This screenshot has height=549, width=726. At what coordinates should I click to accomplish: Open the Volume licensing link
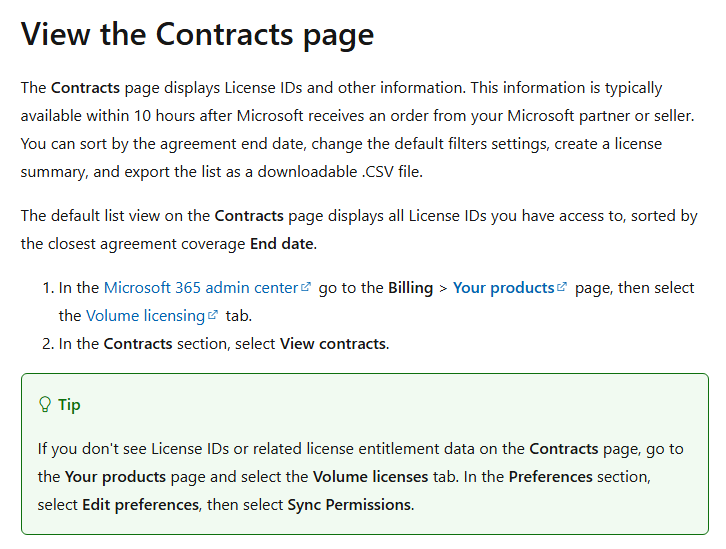[145, 316]
